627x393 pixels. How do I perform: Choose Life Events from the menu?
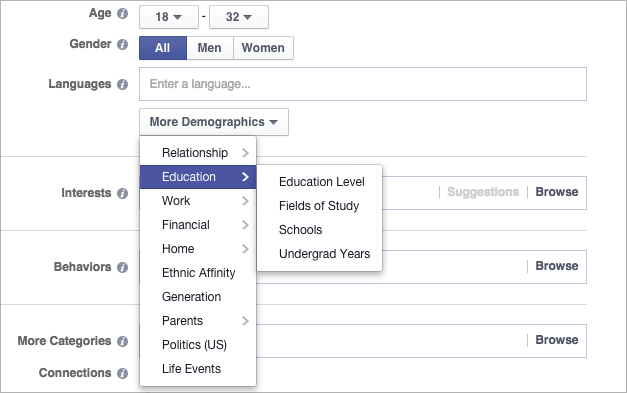198,369
